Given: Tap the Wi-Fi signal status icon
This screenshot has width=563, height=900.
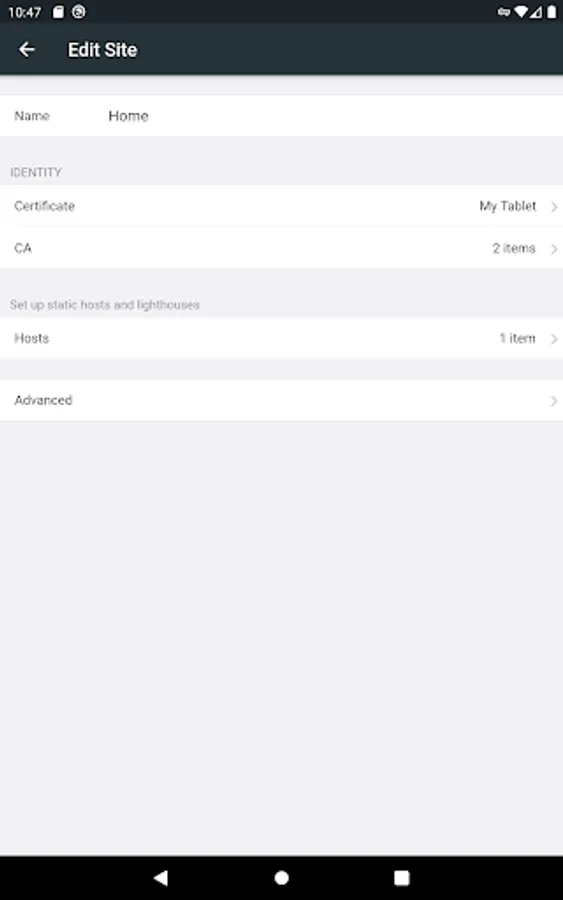Looking at the screenshot, I should 521,11.
